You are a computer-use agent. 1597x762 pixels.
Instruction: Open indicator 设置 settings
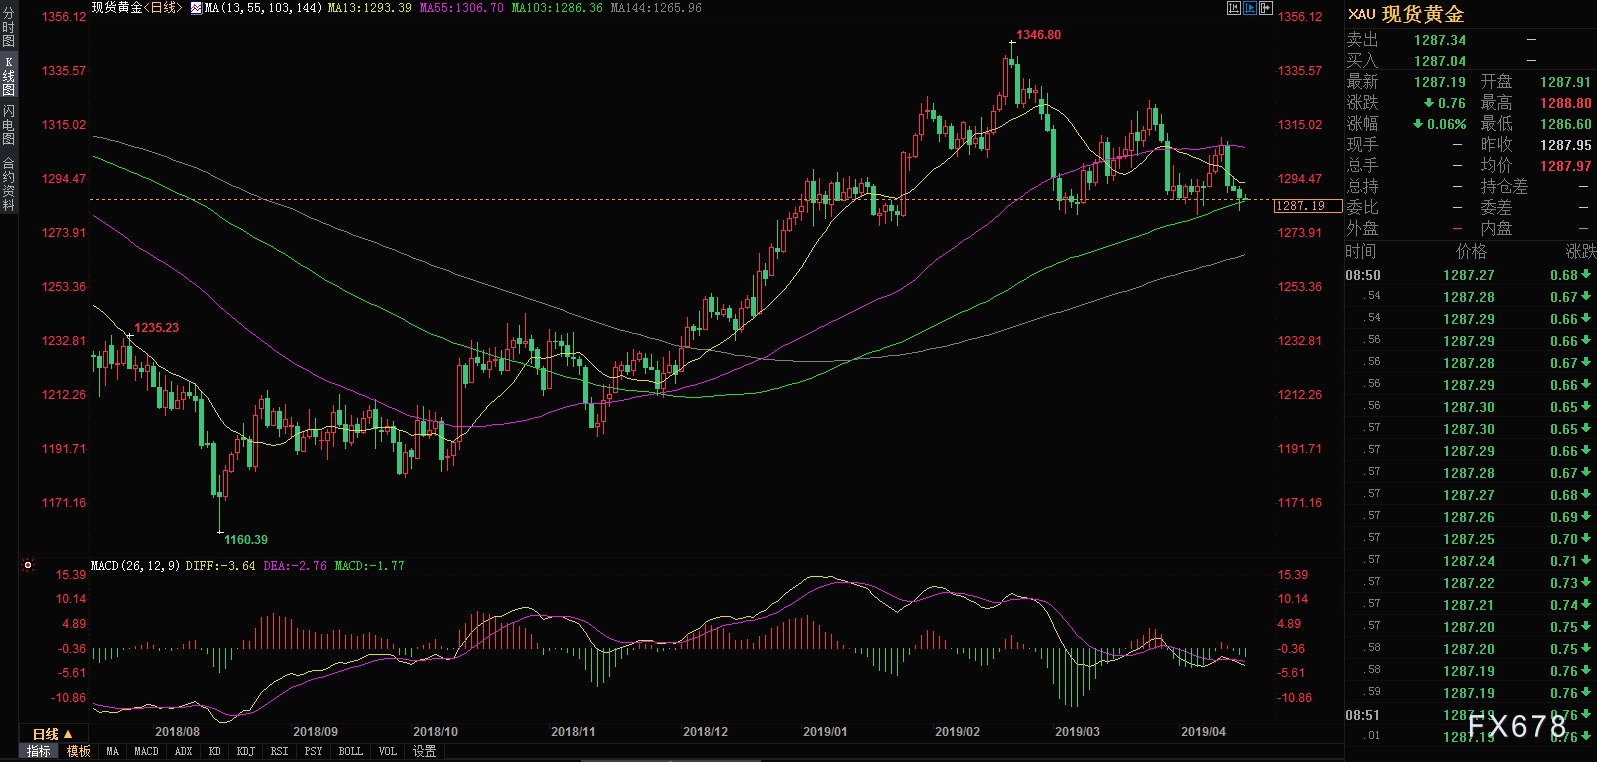[x=424, y=751]
